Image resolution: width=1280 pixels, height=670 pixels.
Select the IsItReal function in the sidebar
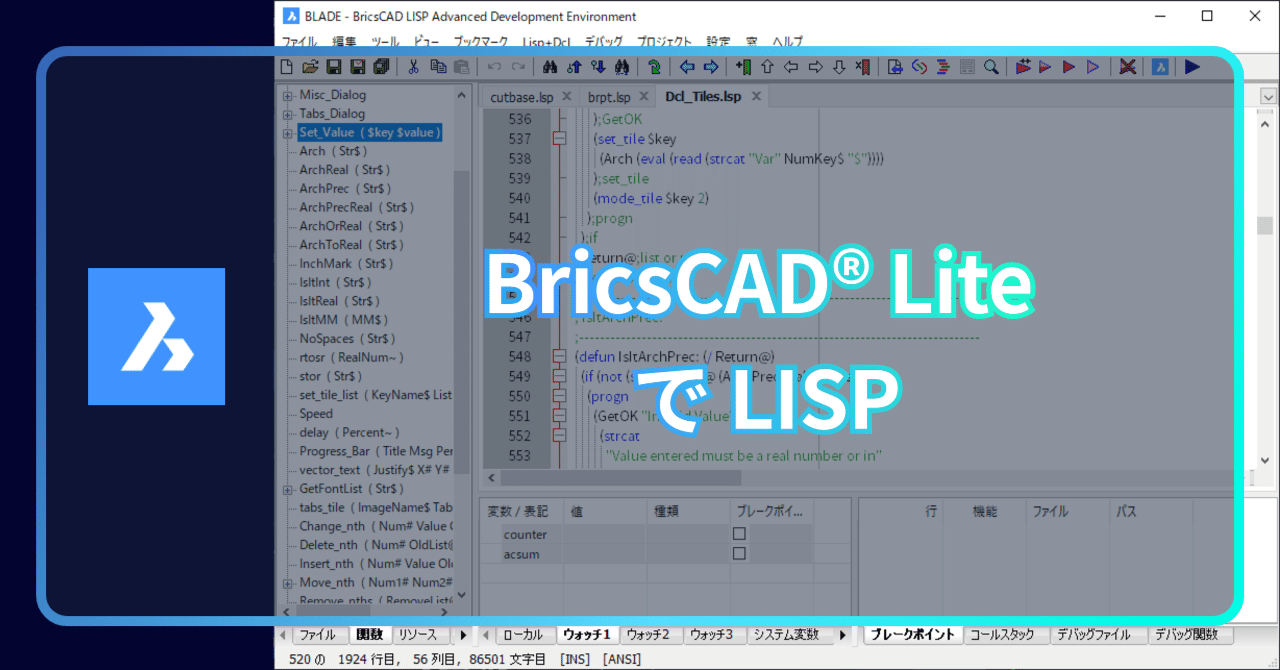coord(330,301)
